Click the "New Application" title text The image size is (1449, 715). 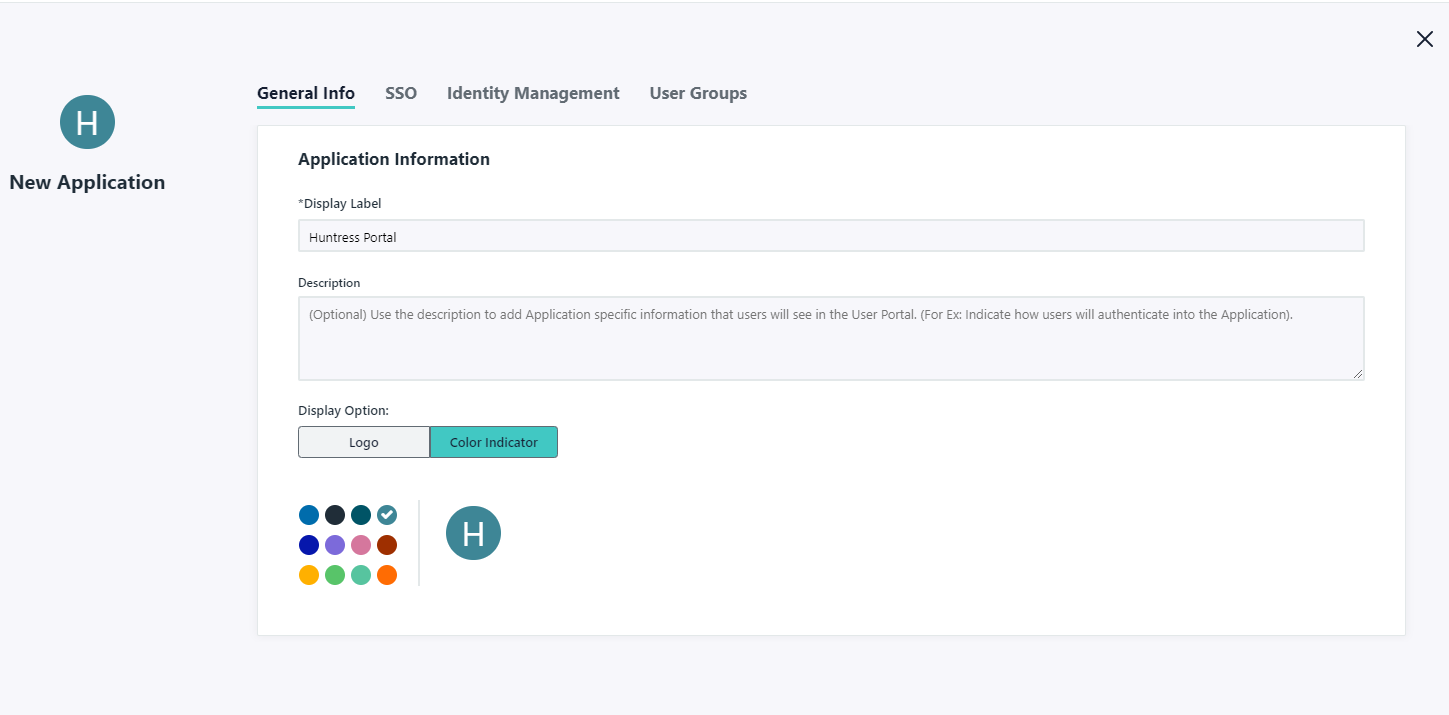[x=87, y=182]
